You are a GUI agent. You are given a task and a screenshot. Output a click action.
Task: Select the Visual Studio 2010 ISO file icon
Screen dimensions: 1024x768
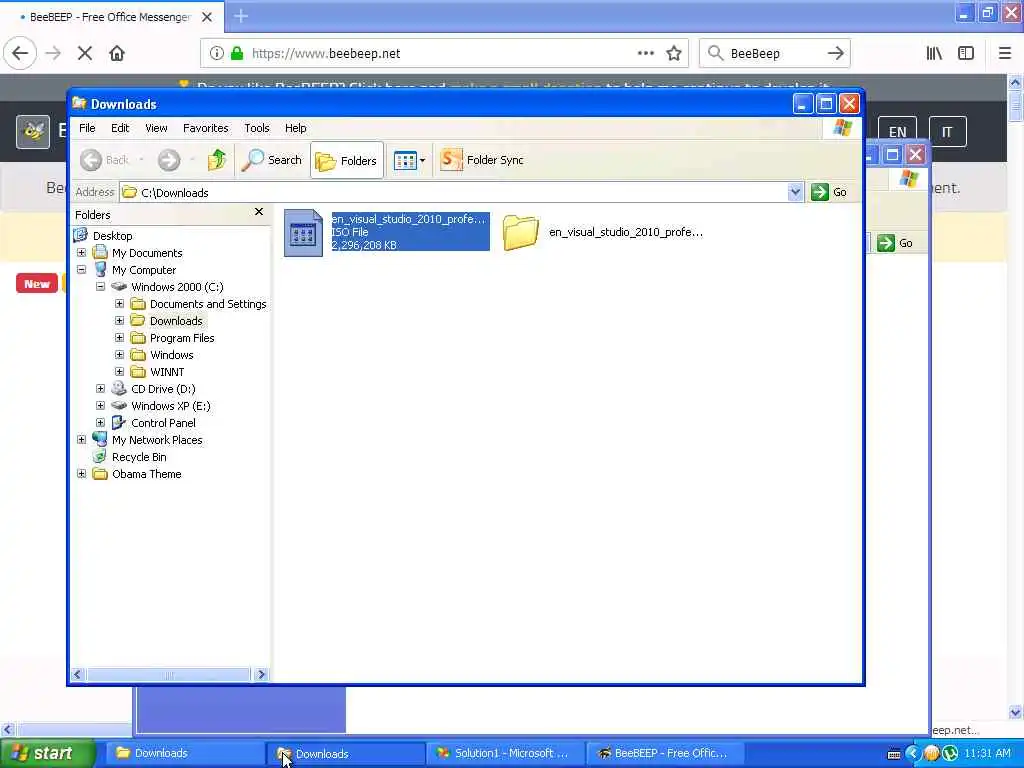(303, 232)
